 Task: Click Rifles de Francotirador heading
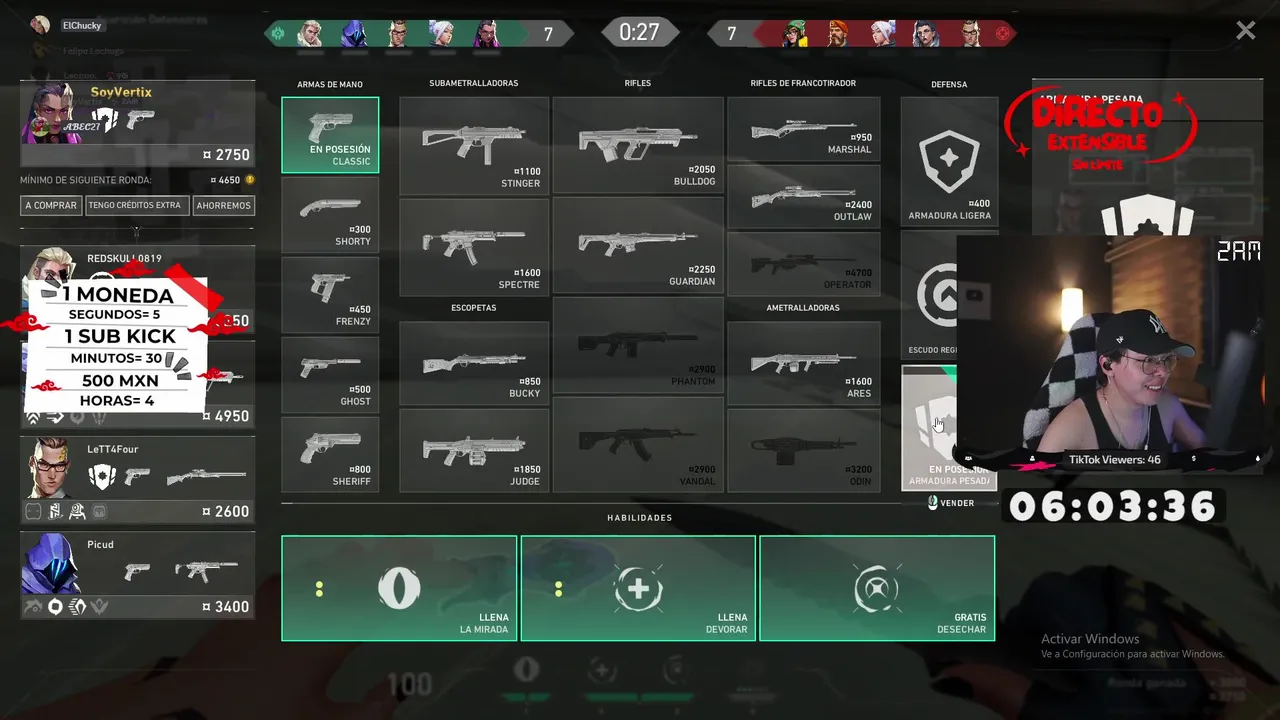[x=803, y=83]
